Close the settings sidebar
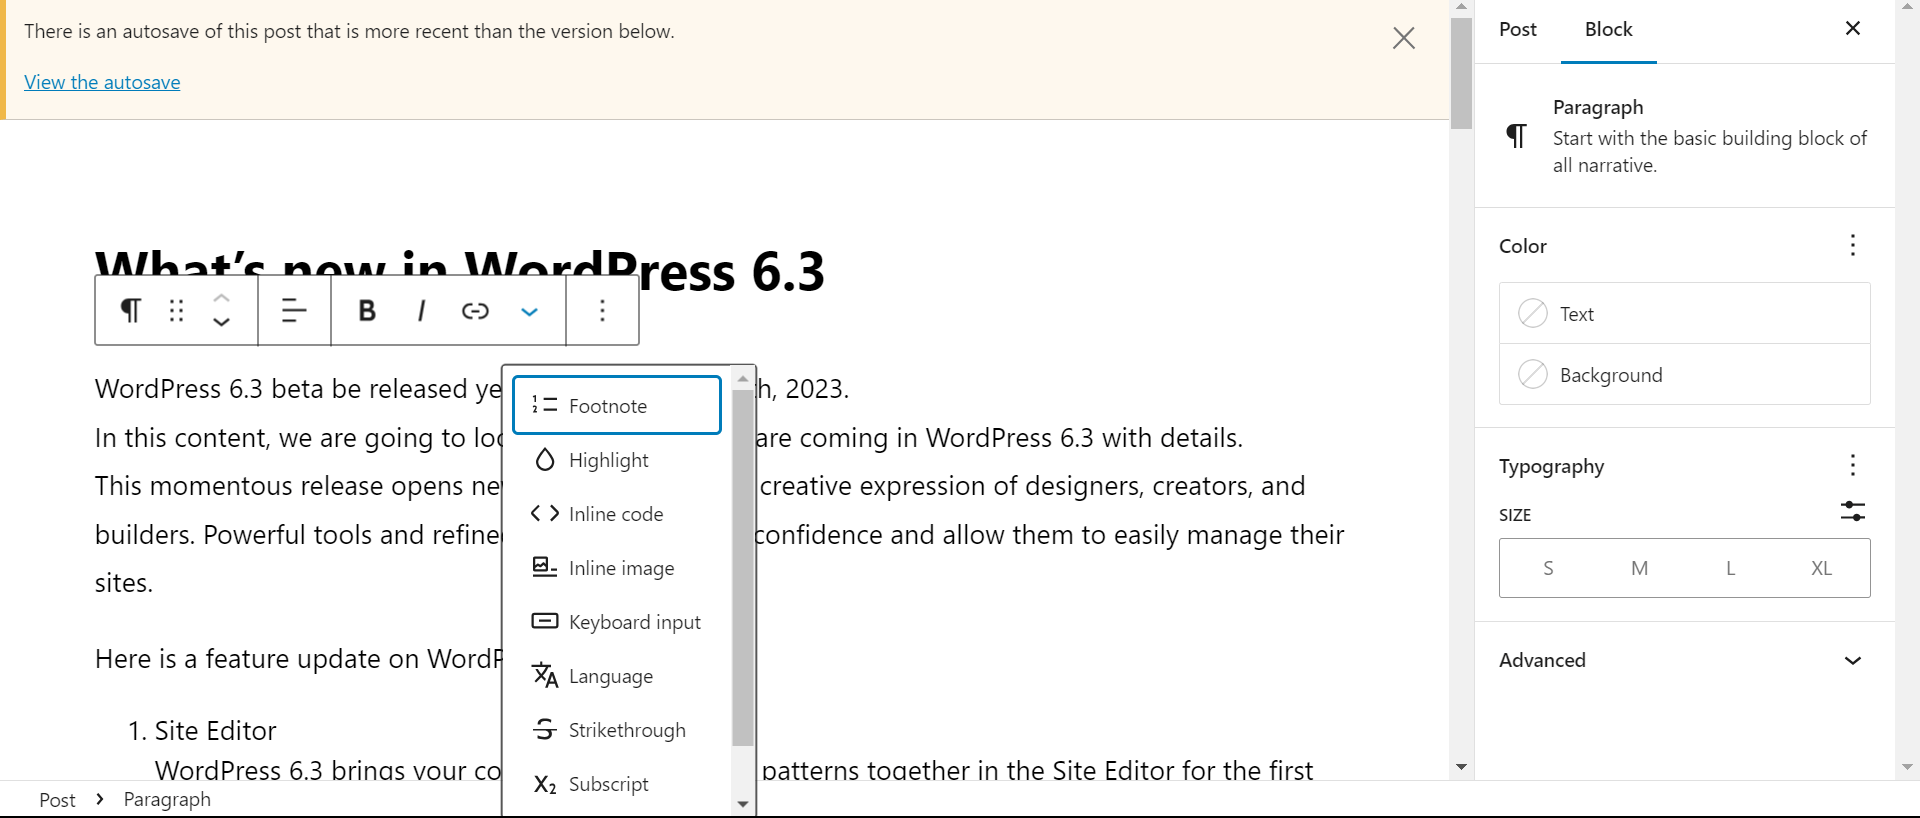The width and height of the screenshot is (1920, 818). (1853, 28)
